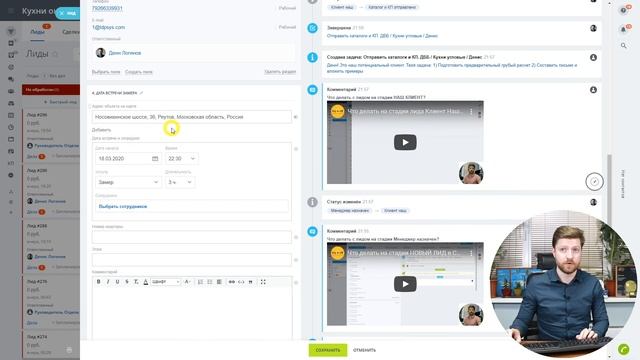This screenshot has height=360, width=640.
Task: Expand the time dropdown showing 22:30
Action: (x=182, y=158)
